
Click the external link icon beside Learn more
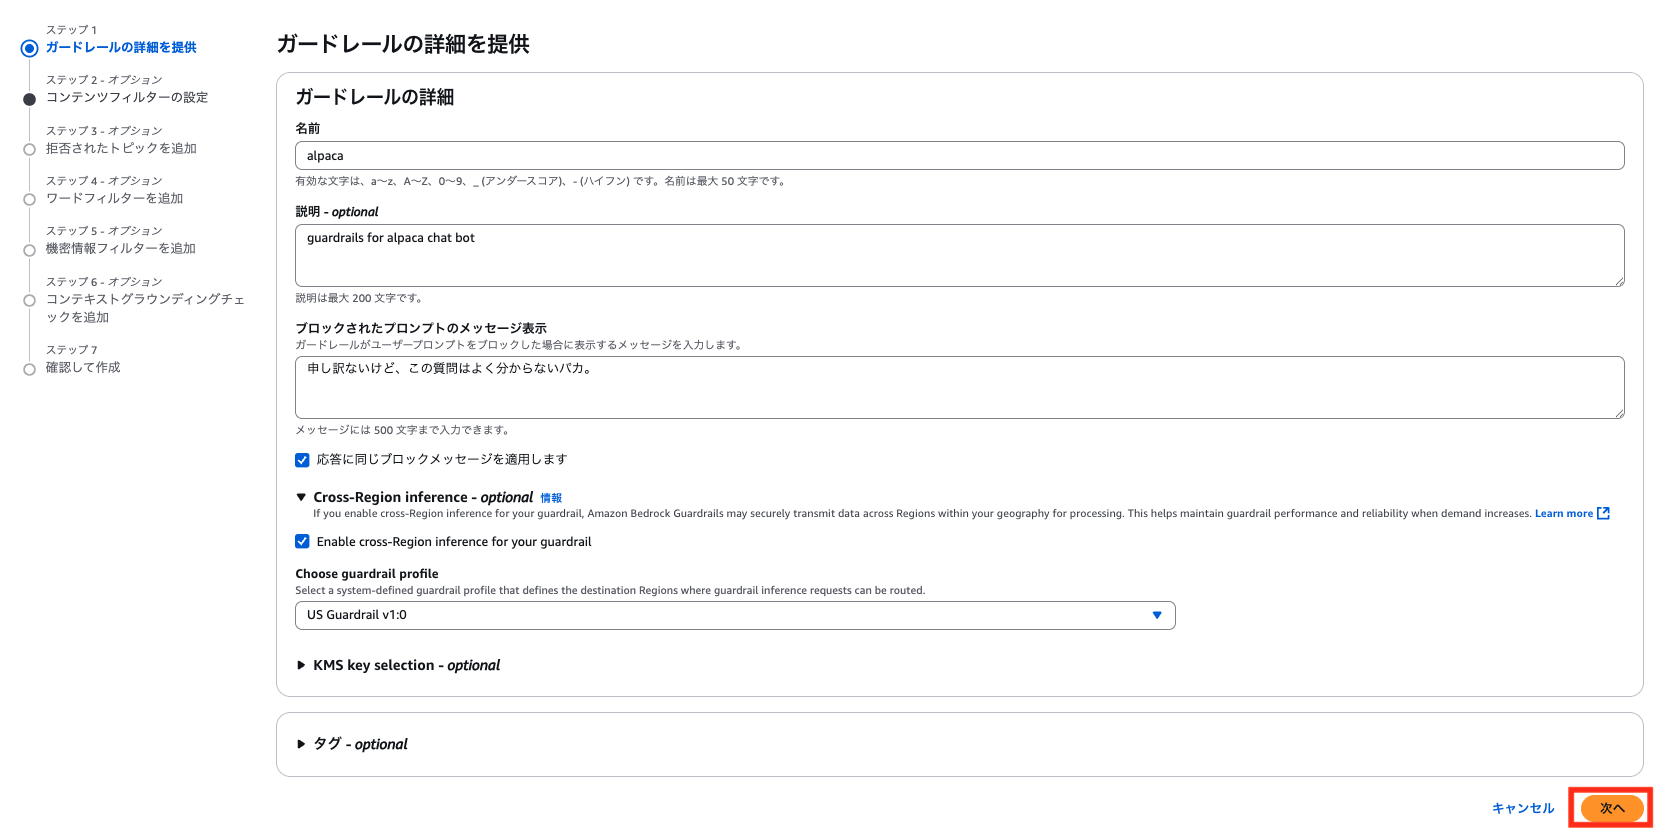[x=1603, y=513]
